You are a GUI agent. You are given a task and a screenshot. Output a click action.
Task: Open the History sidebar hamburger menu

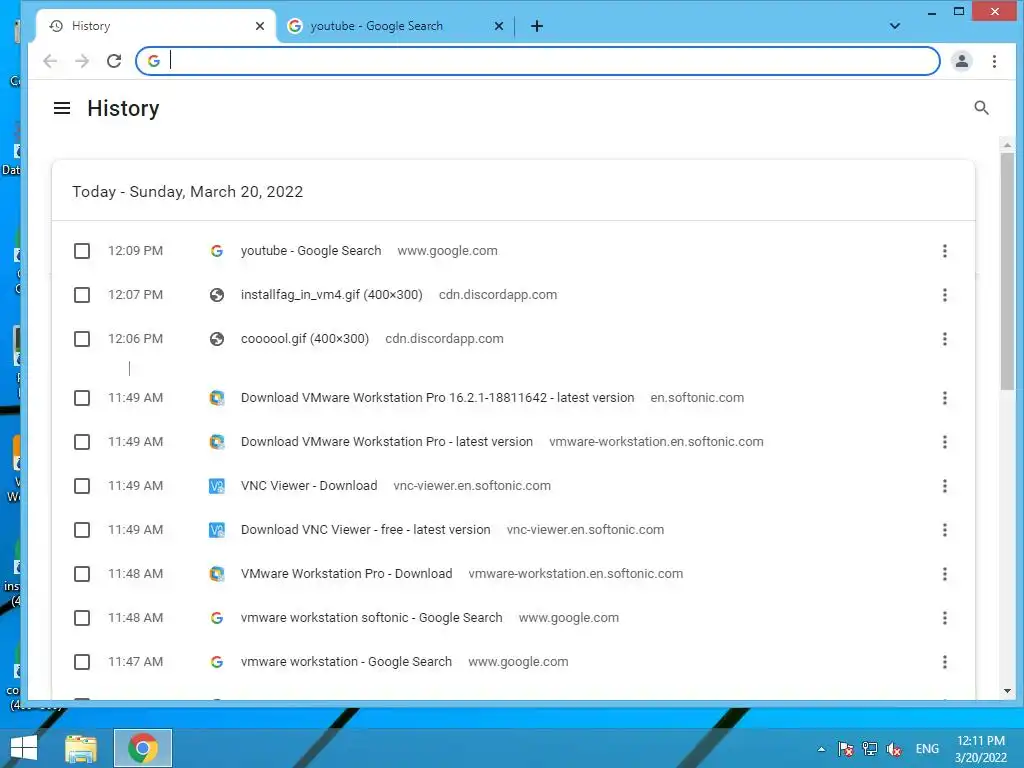pos(61,108)
